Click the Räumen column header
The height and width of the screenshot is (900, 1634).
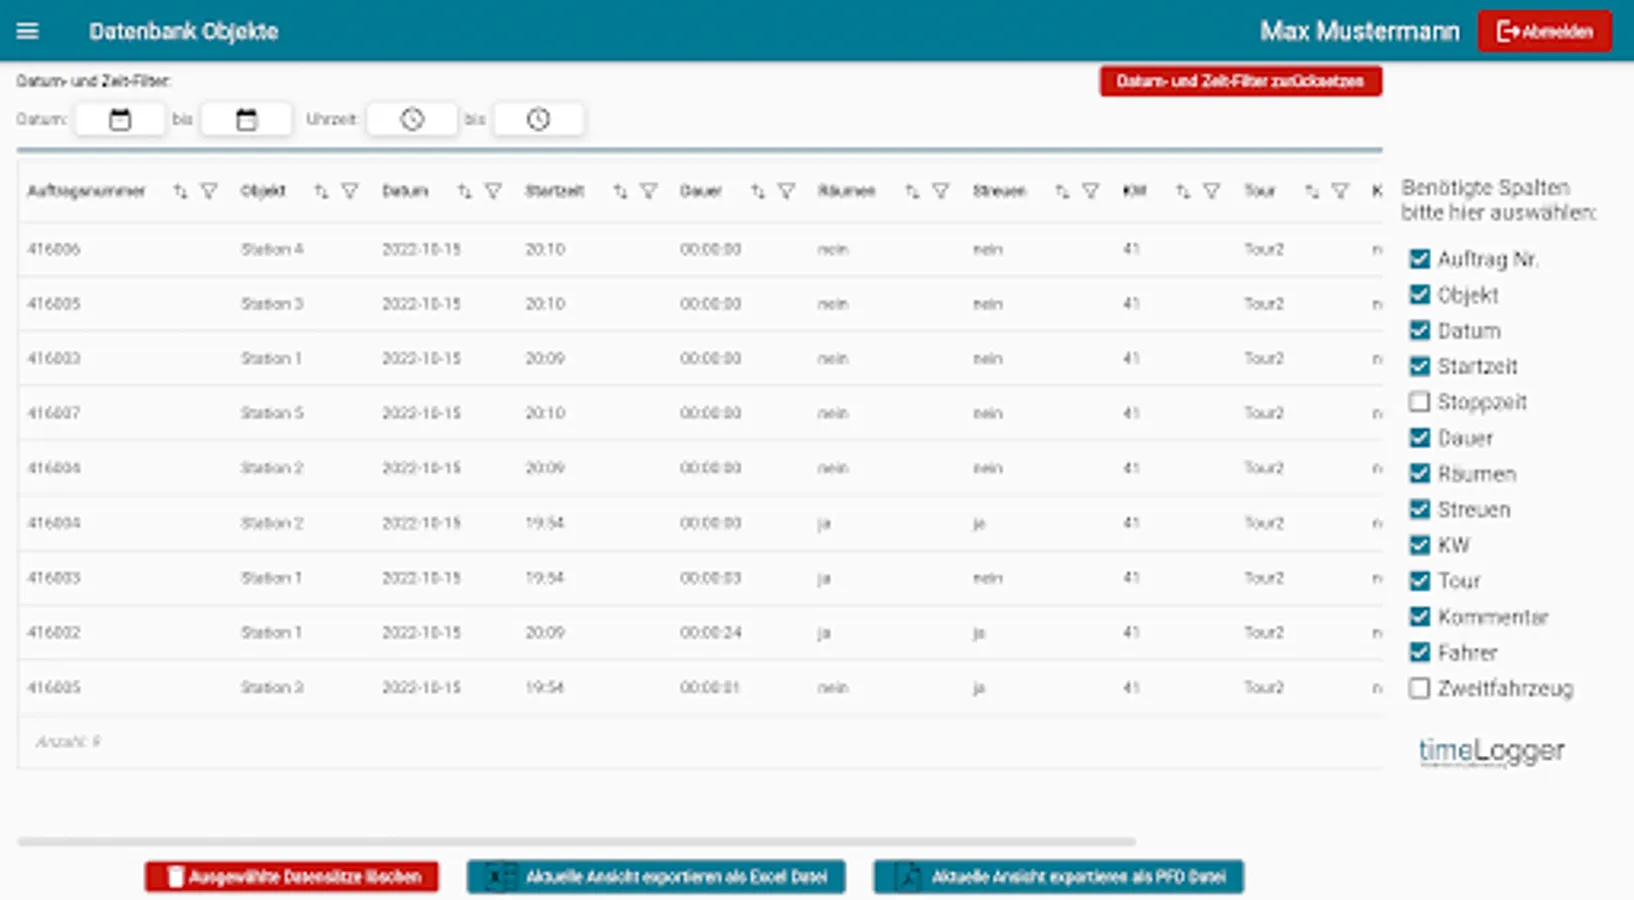pos(846,191)
